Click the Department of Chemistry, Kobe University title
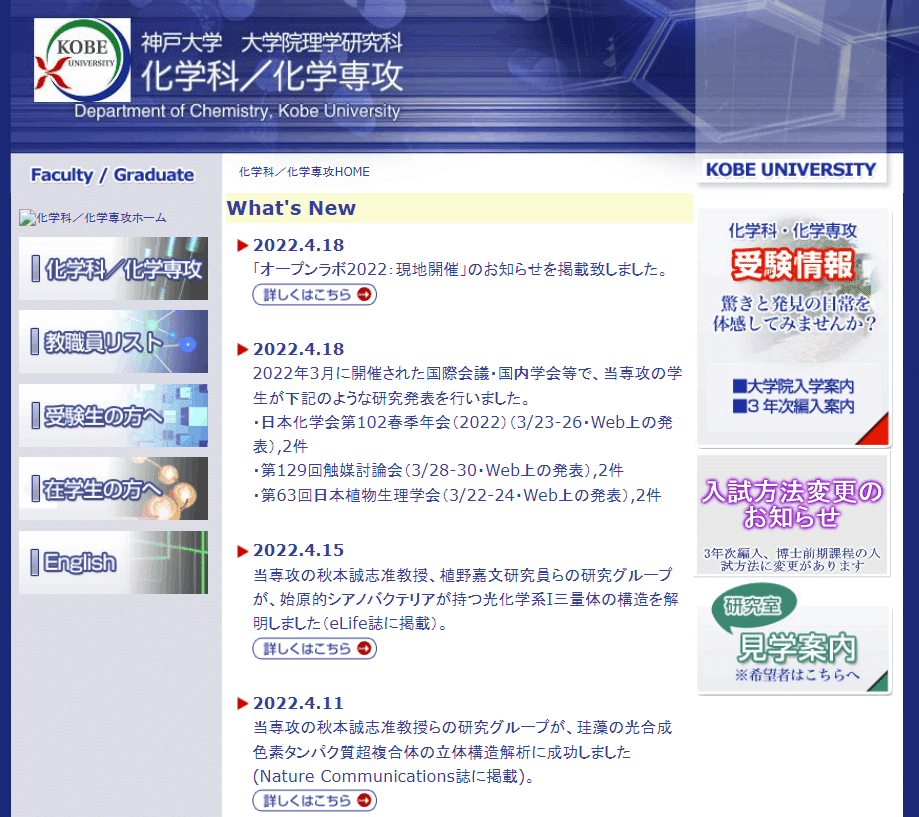The height and width of the screenshot is (817, 919). click(x=237, y=111)
